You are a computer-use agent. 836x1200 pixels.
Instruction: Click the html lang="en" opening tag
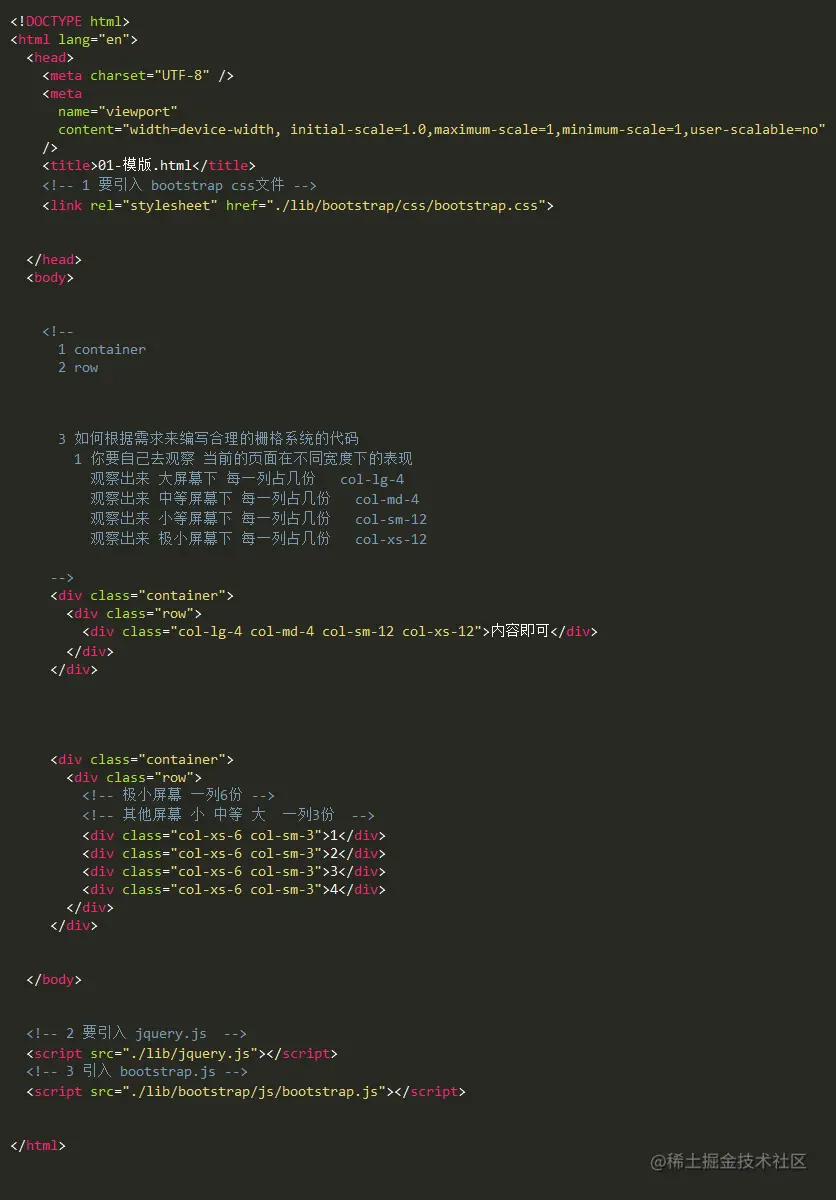click(74, 39)
